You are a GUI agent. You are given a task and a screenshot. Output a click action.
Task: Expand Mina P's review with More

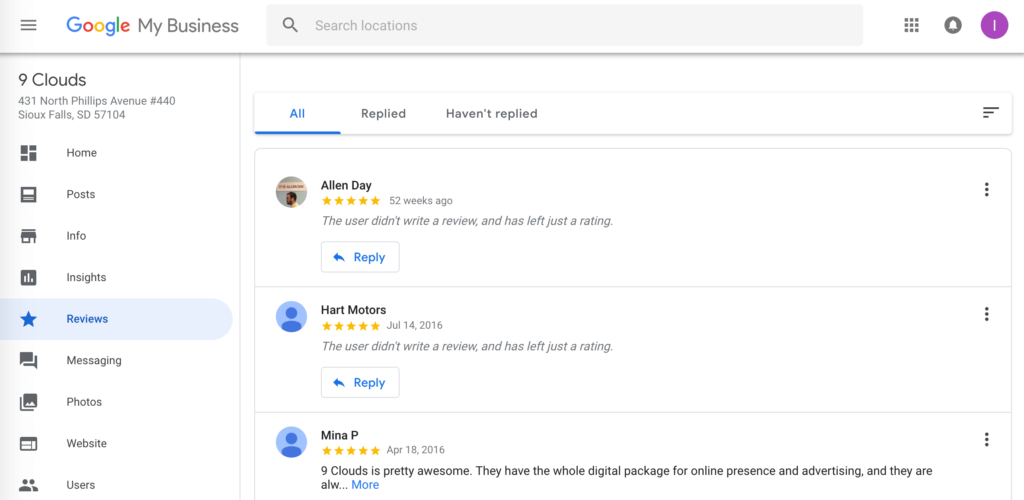pos(365,485)
